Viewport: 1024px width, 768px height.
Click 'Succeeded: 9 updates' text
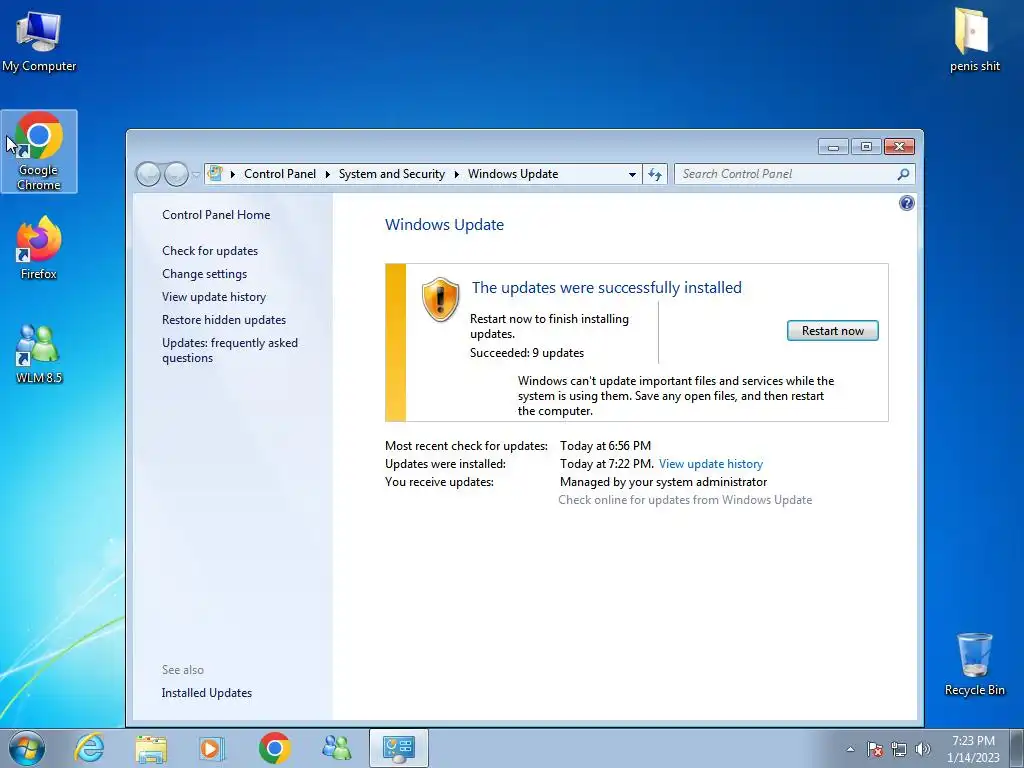[x=526, y=353]
